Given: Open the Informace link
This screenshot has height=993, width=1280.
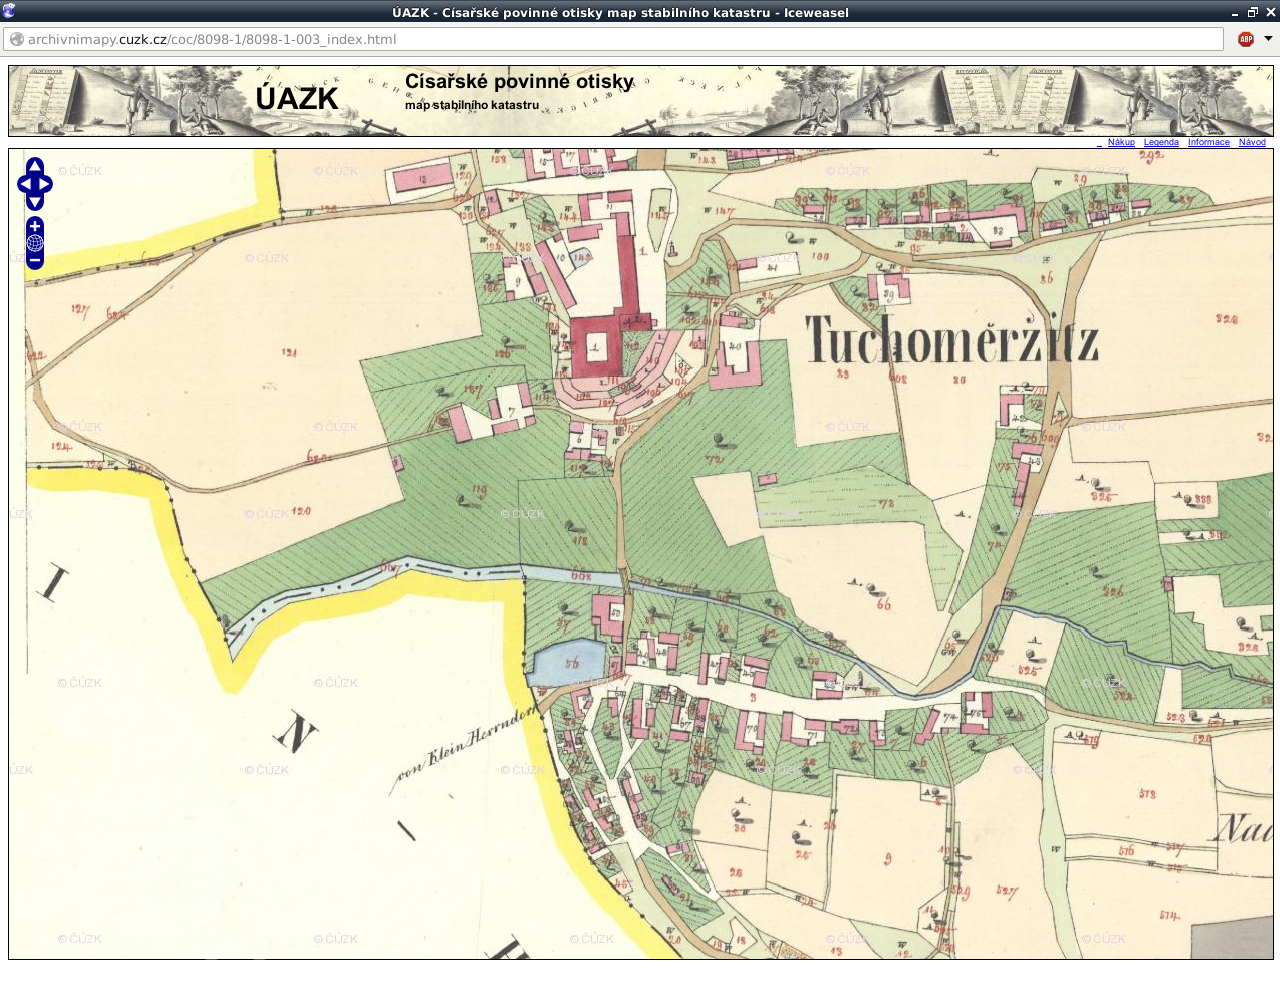Looking at the screenshot, I should tap(1208, 142).
